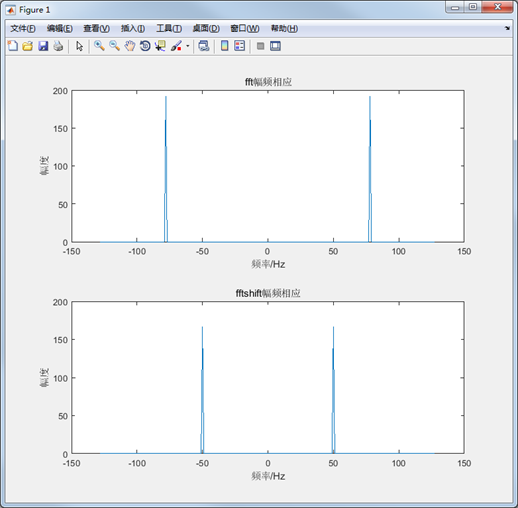
Task: Click the bottom plot peak at -50 Hz
Action: [x=202, y=390]
